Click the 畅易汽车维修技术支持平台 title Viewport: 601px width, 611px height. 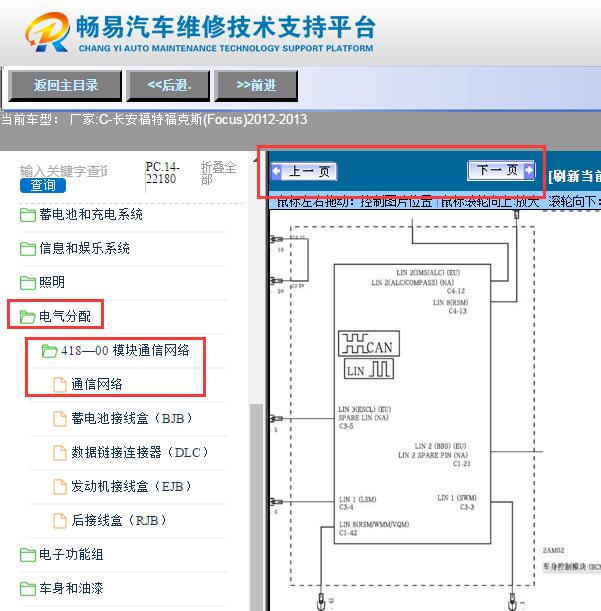[x=226, y=27]
